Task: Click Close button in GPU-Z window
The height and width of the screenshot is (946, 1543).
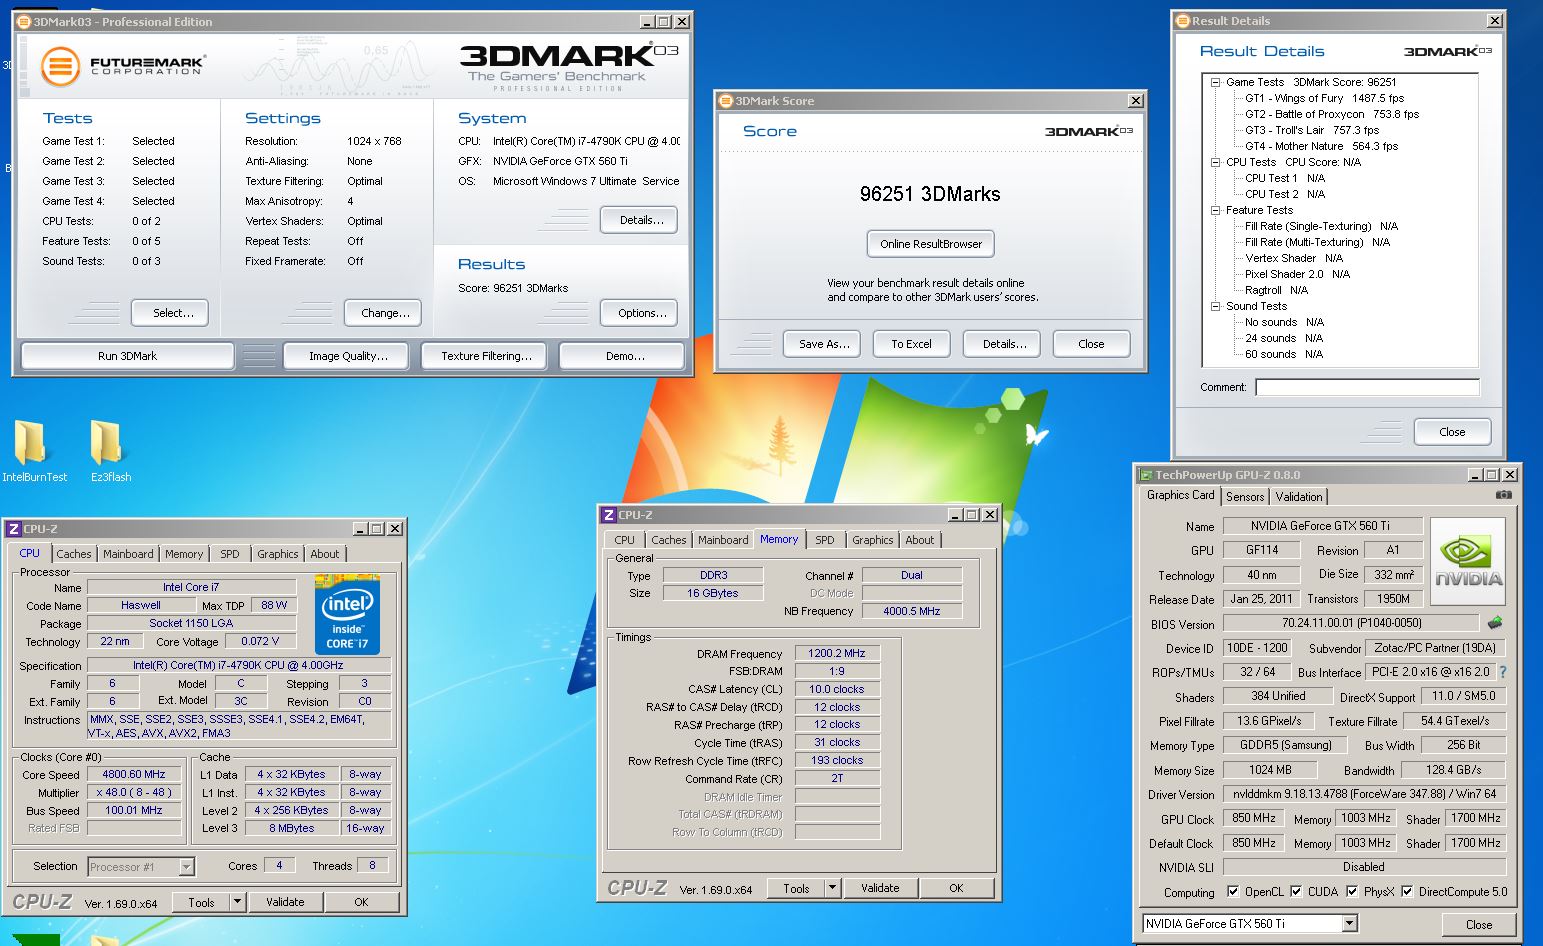Action: 1479,925
